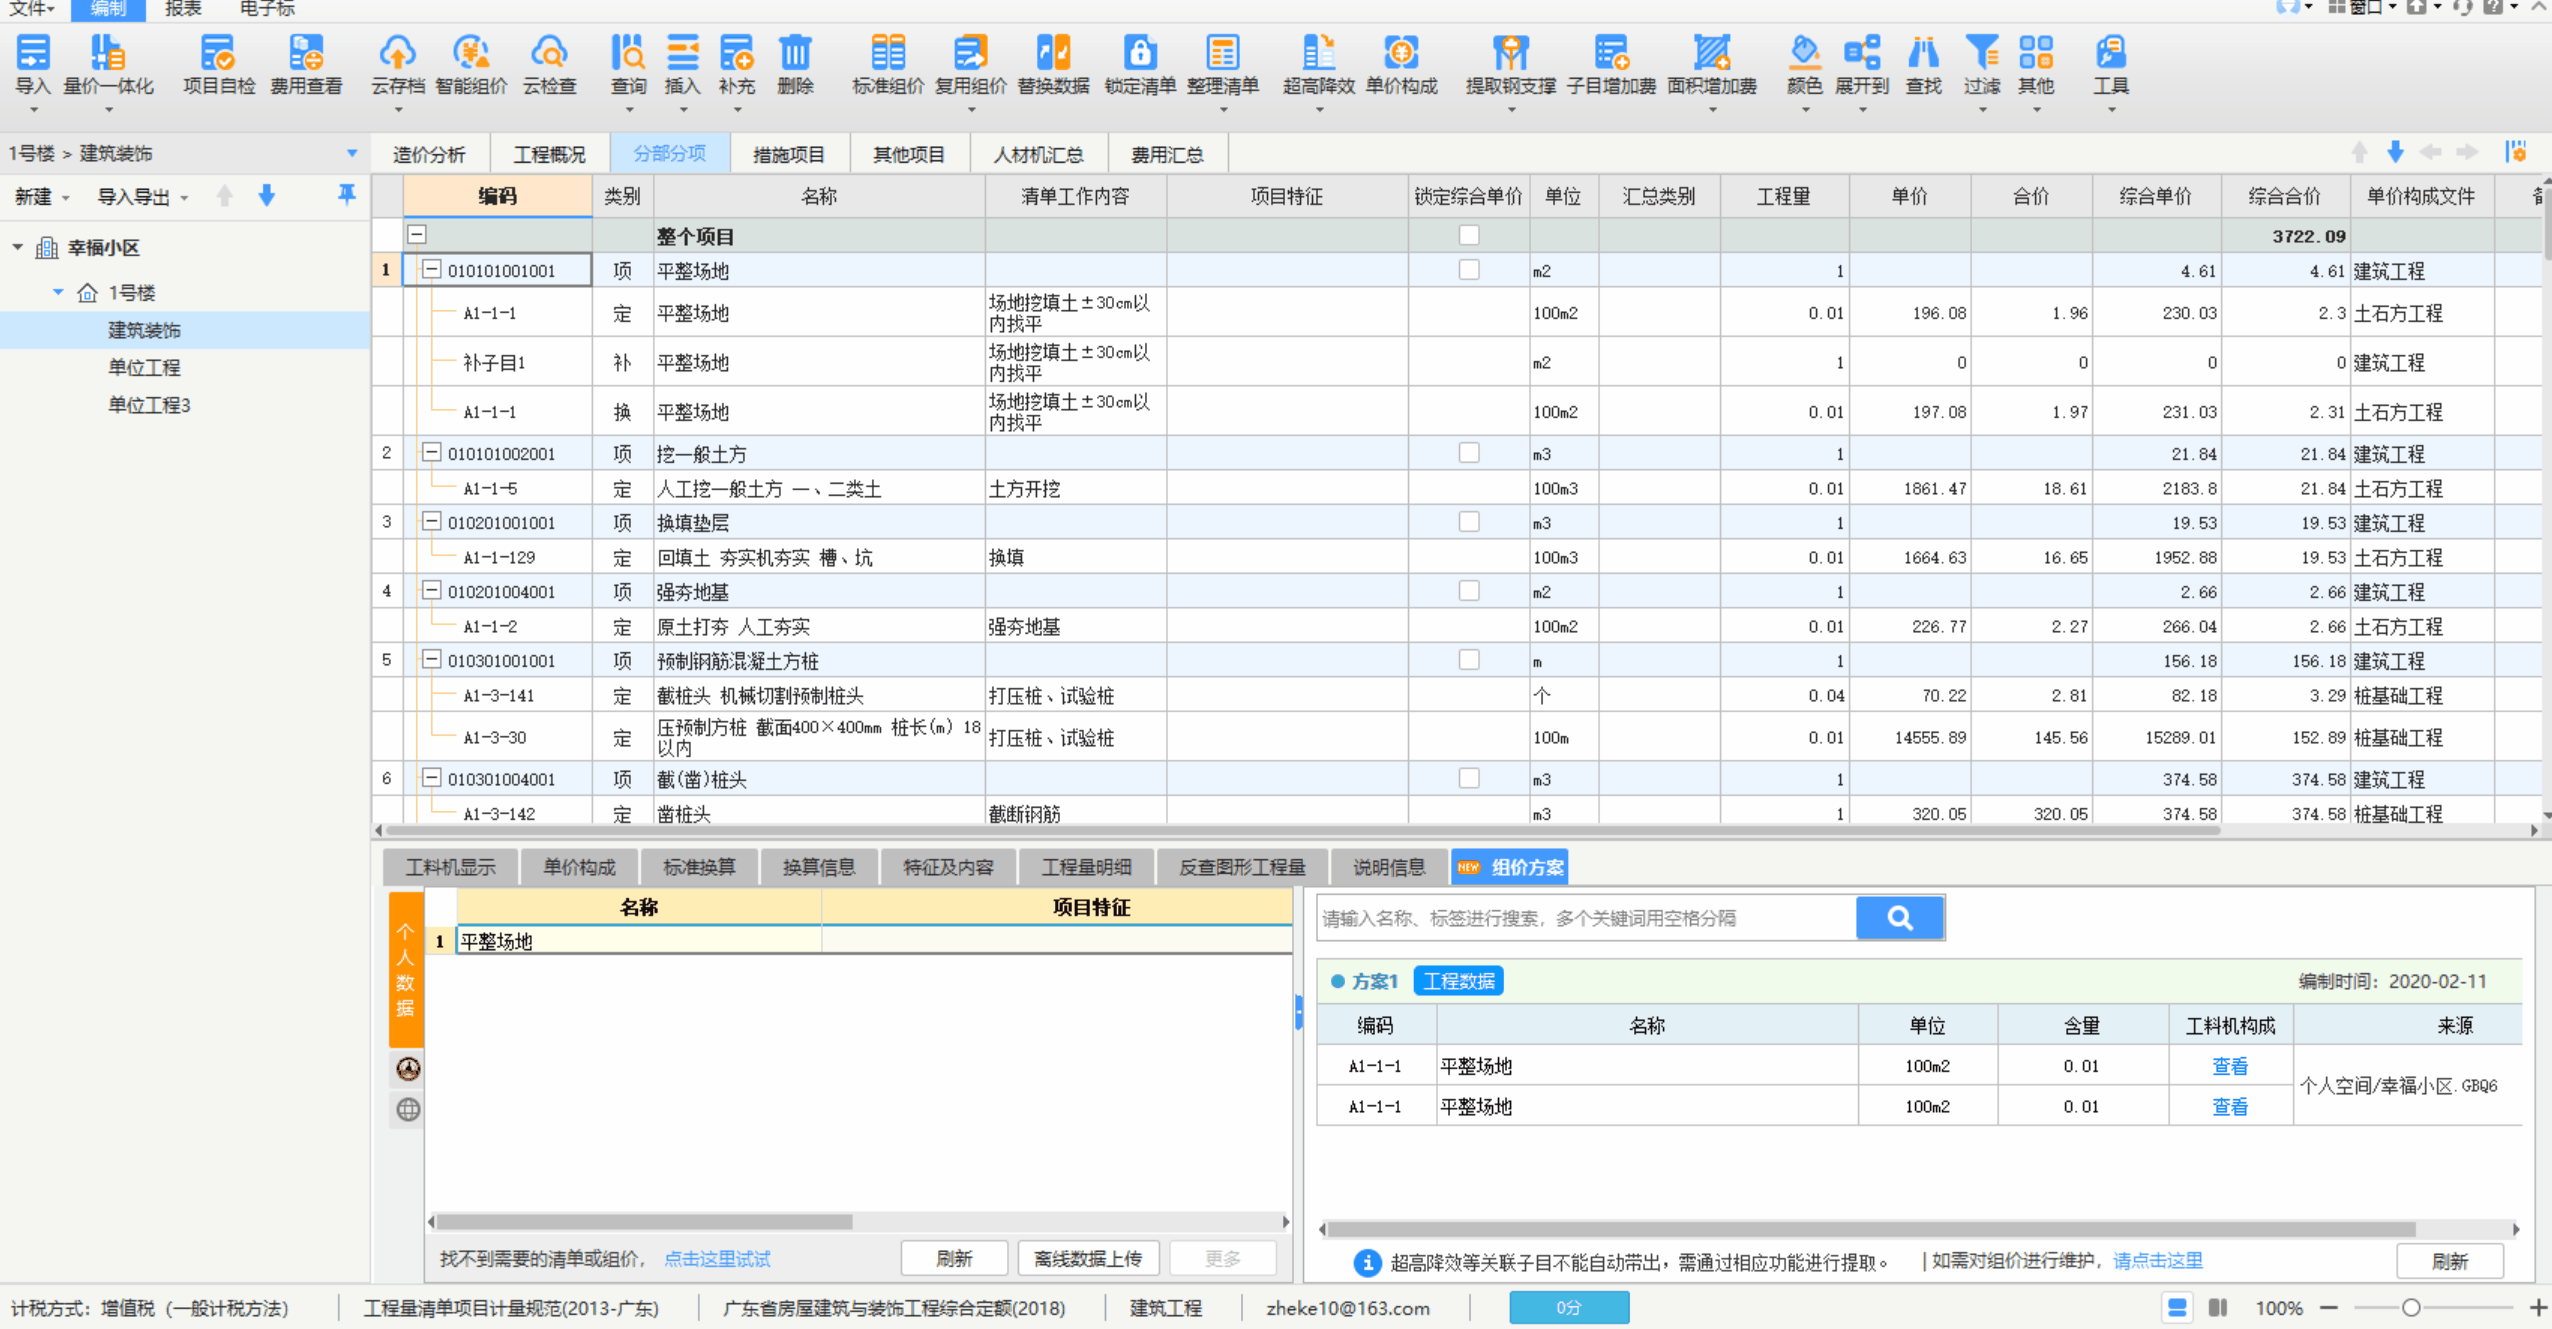The image size is (2552, 1329).
Task: Open the 报表 menu tab
Action: (183, 9)
